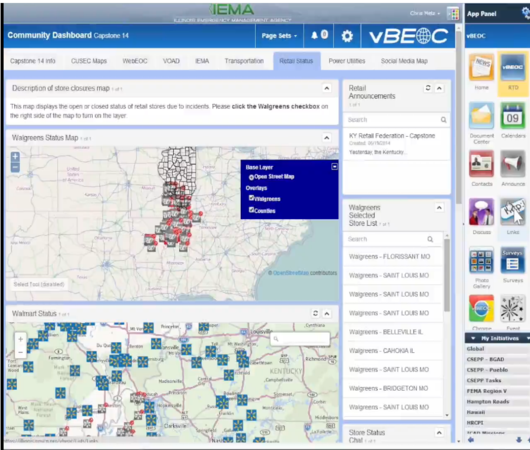The height and width of the screenshot is (450, 530).
Task: Click the Select Tool (disabled) button
Action: [x=39, y=284]
